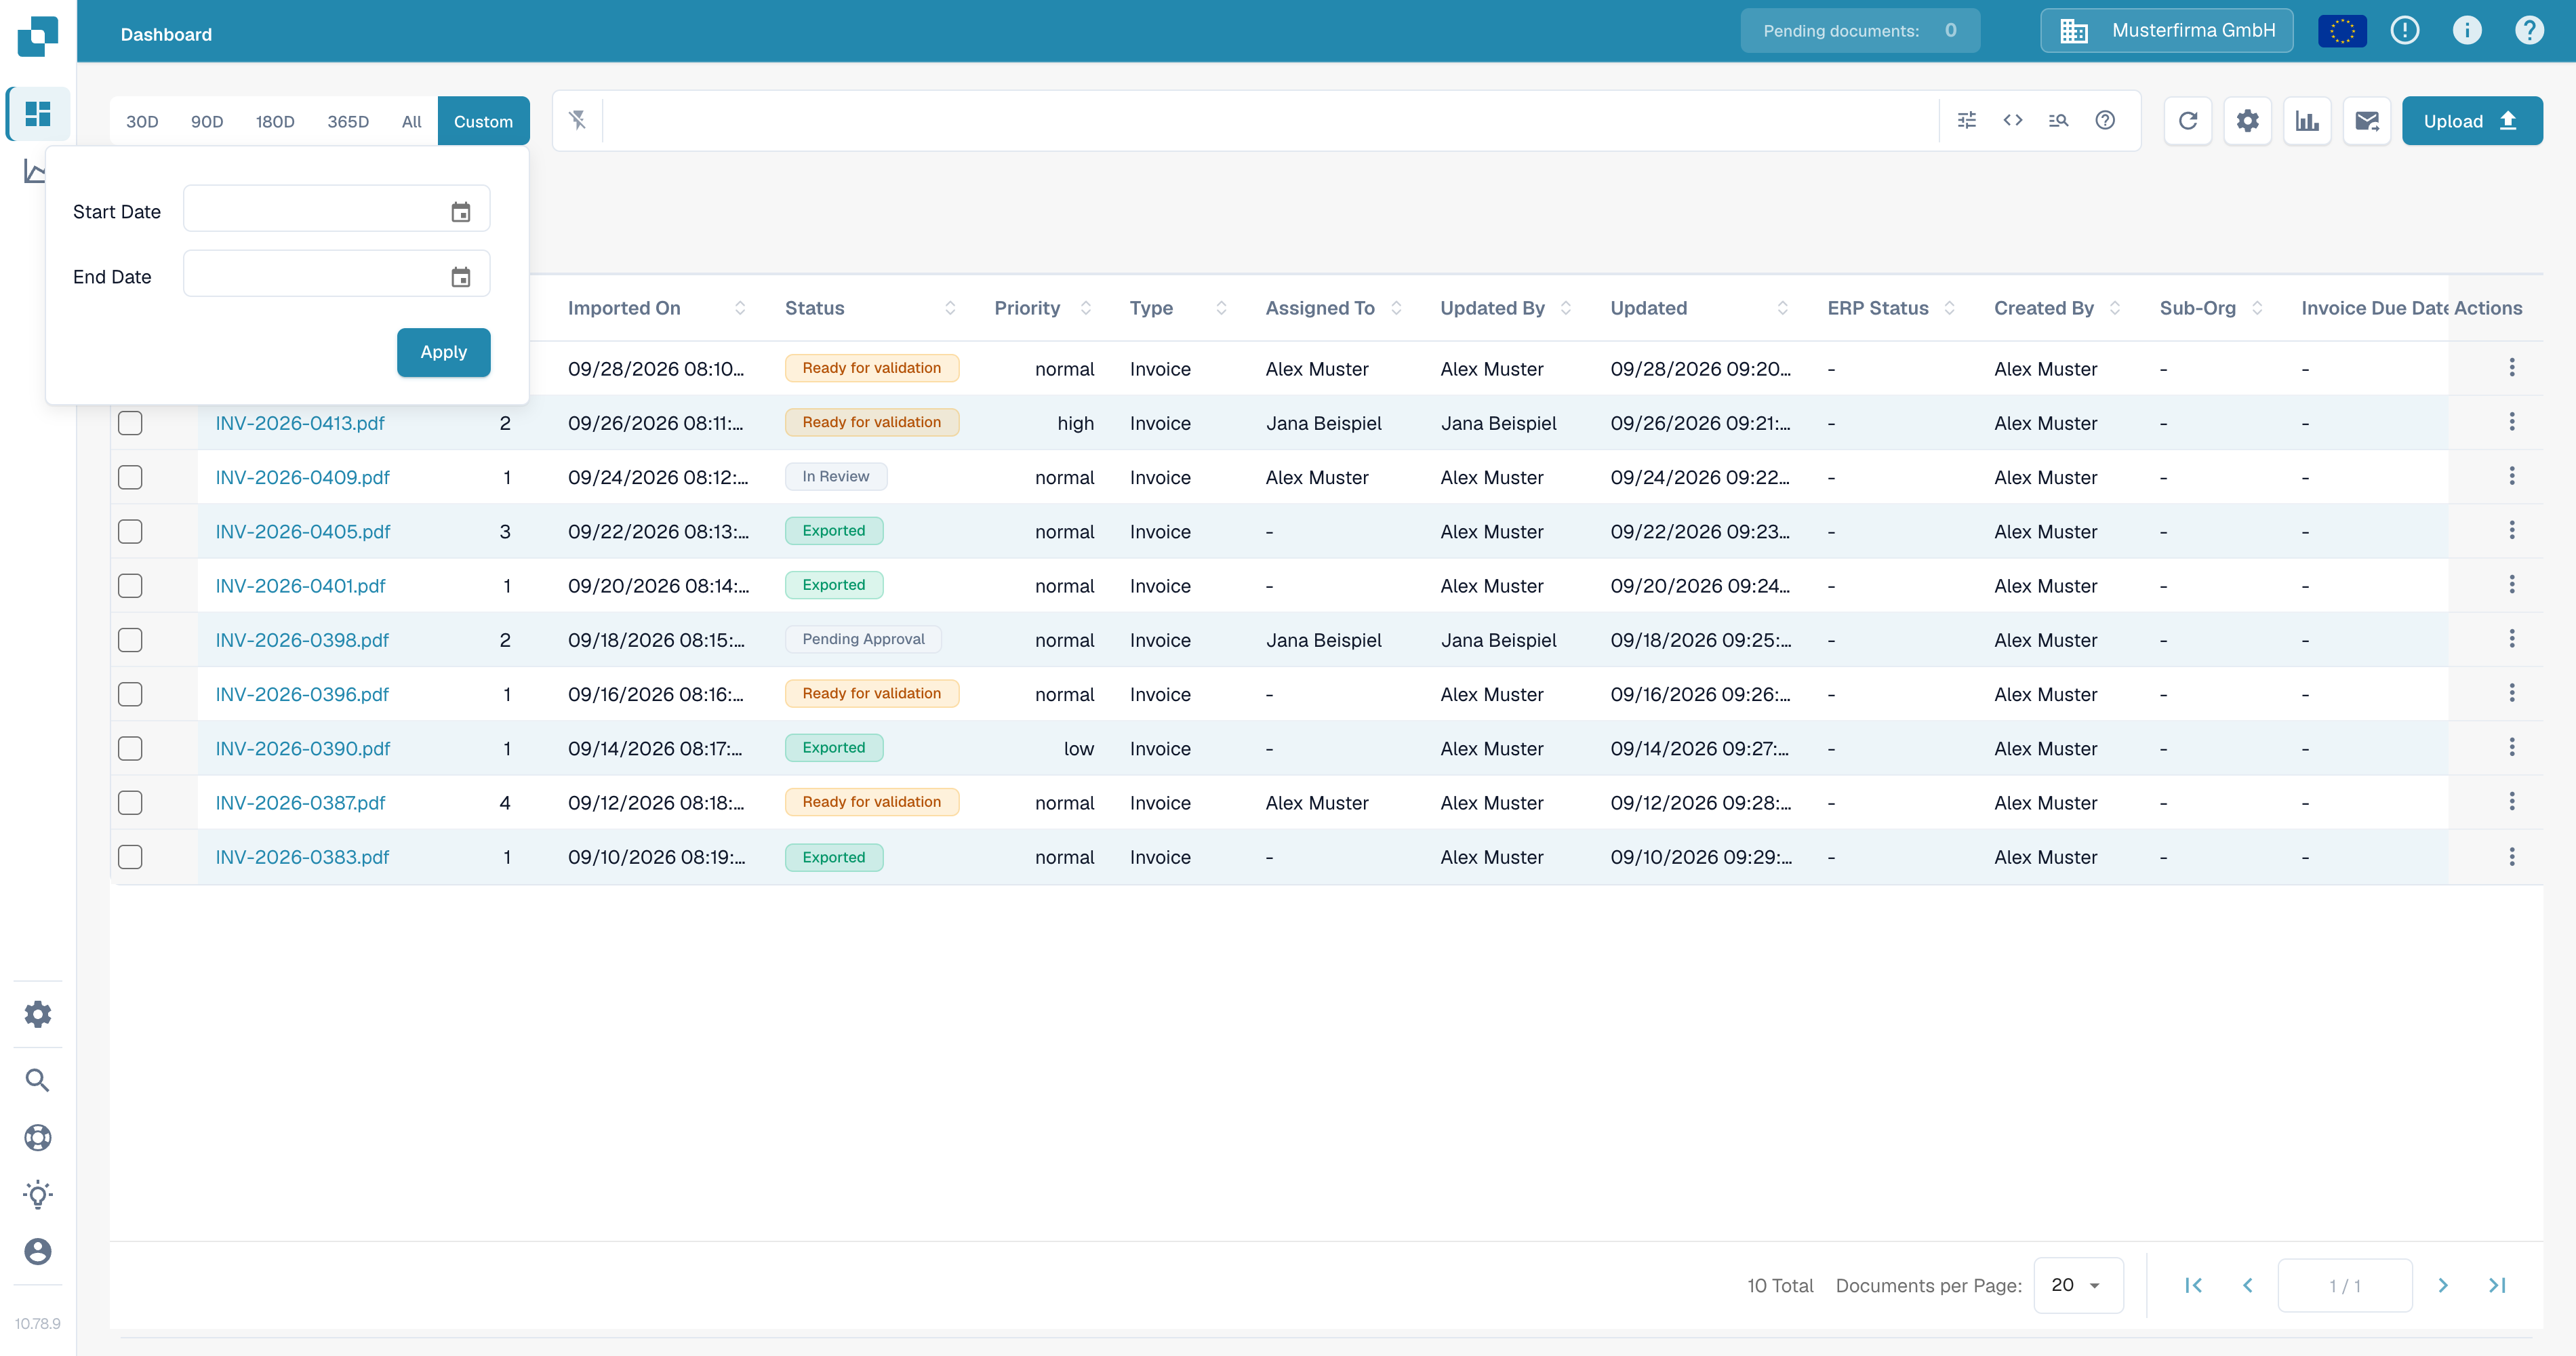Open the Start Date calendar picker
The width and height of the screenshot is (2576, 1356).
461,212
